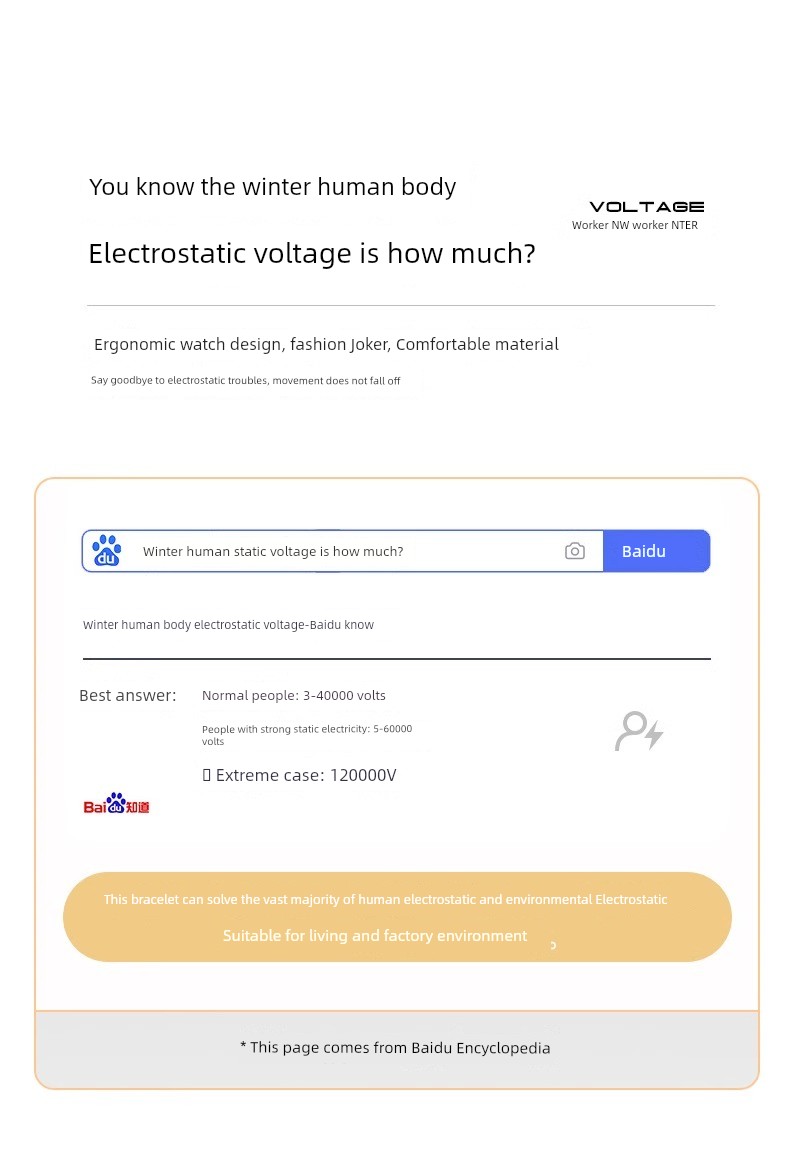Click 'Suitable for living and factory environment' text

375,936
